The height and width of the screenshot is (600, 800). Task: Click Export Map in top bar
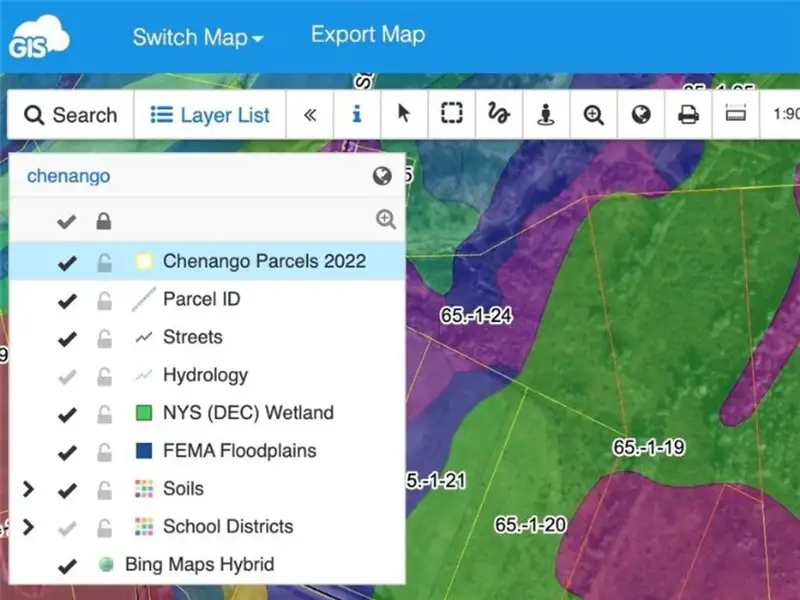click(367, 35)
